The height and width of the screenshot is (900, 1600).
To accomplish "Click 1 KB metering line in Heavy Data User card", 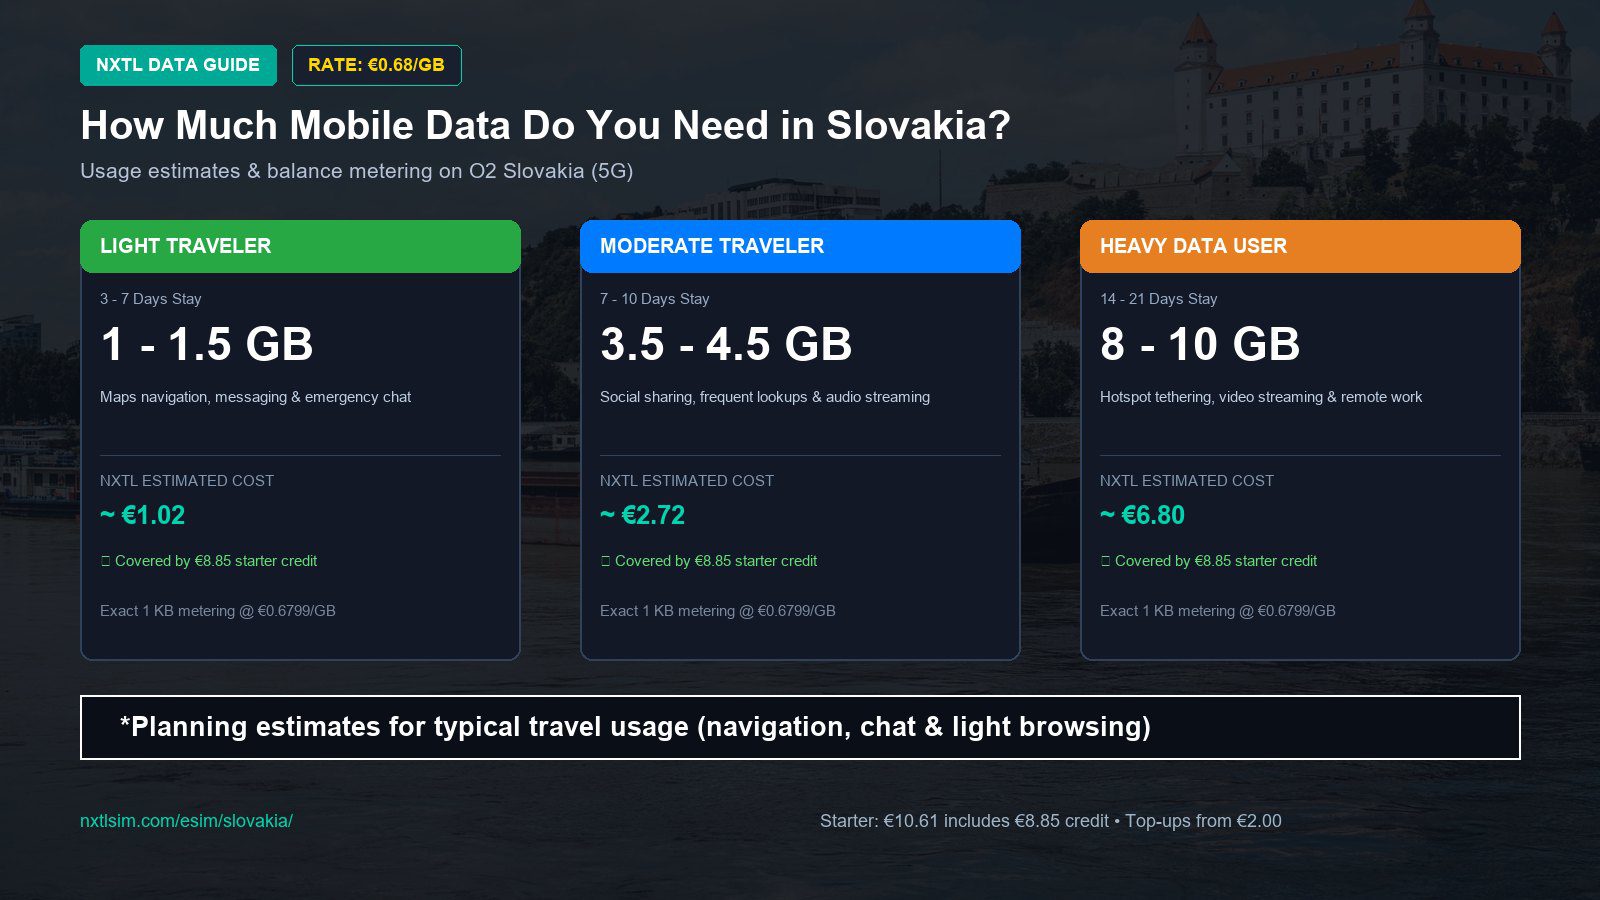I will 1217,611.
